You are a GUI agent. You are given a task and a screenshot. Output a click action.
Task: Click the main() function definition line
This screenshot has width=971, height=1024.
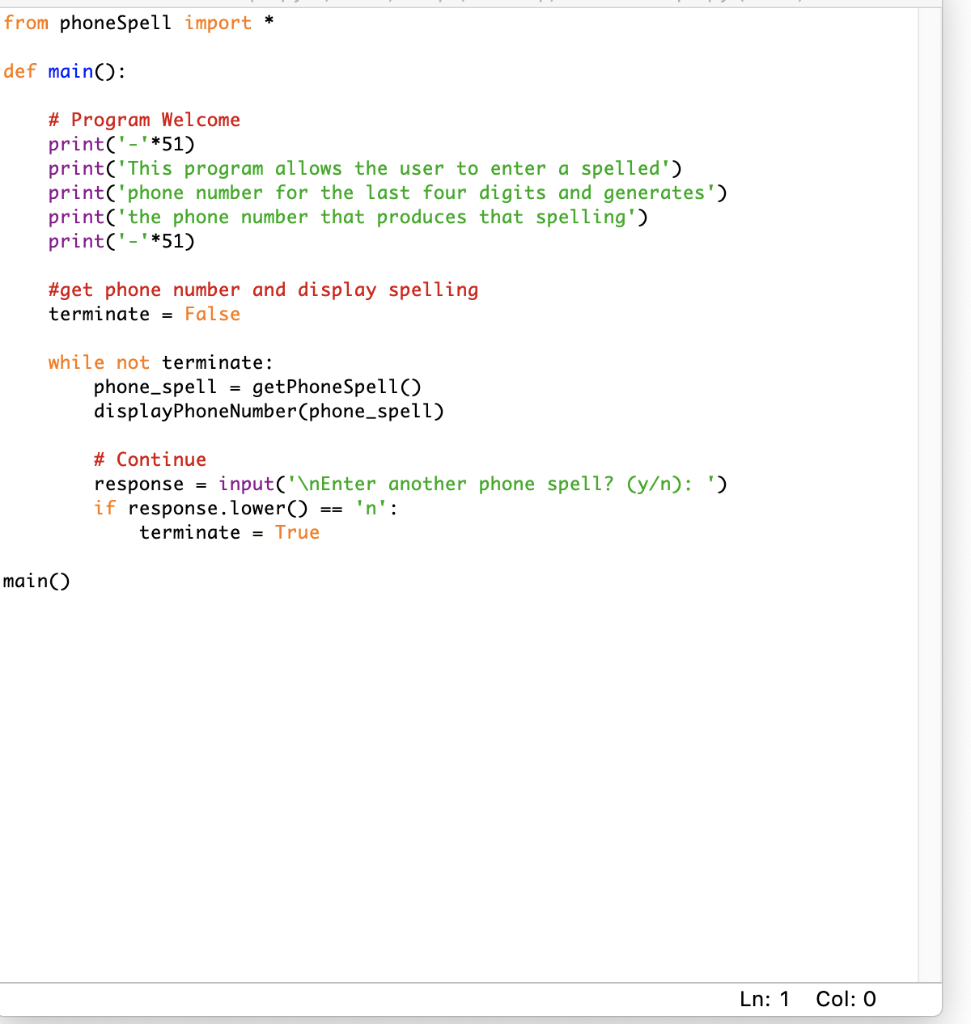pos(60,71)
